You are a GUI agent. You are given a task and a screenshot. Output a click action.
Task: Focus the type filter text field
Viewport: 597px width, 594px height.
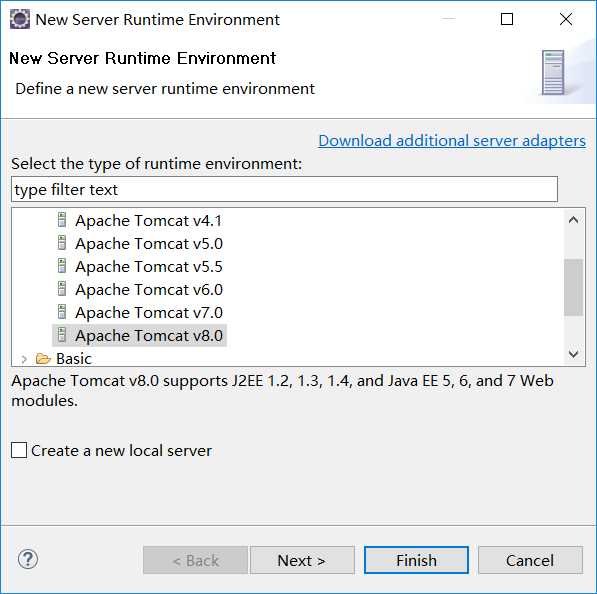click(x=284, y=189)
